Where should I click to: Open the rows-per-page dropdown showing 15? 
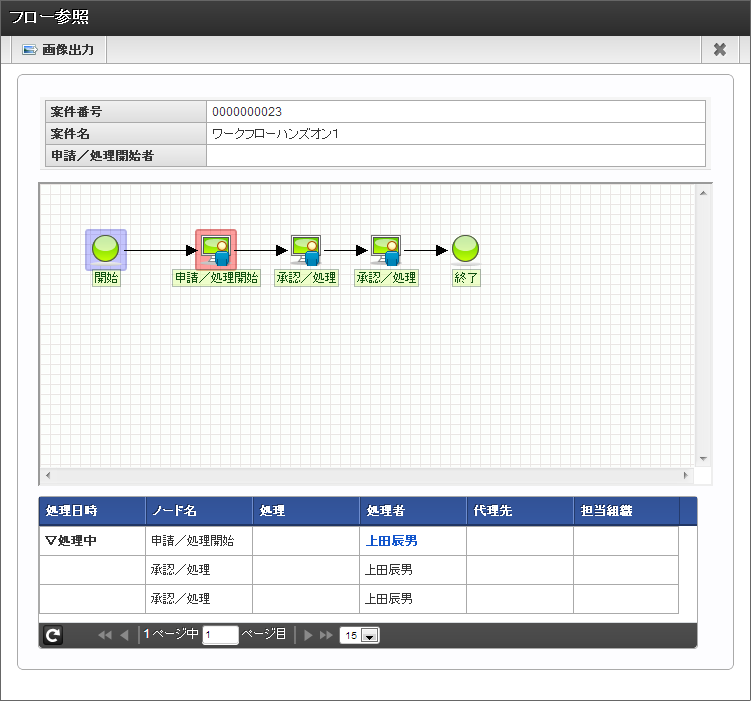click(x=359, y=635)
